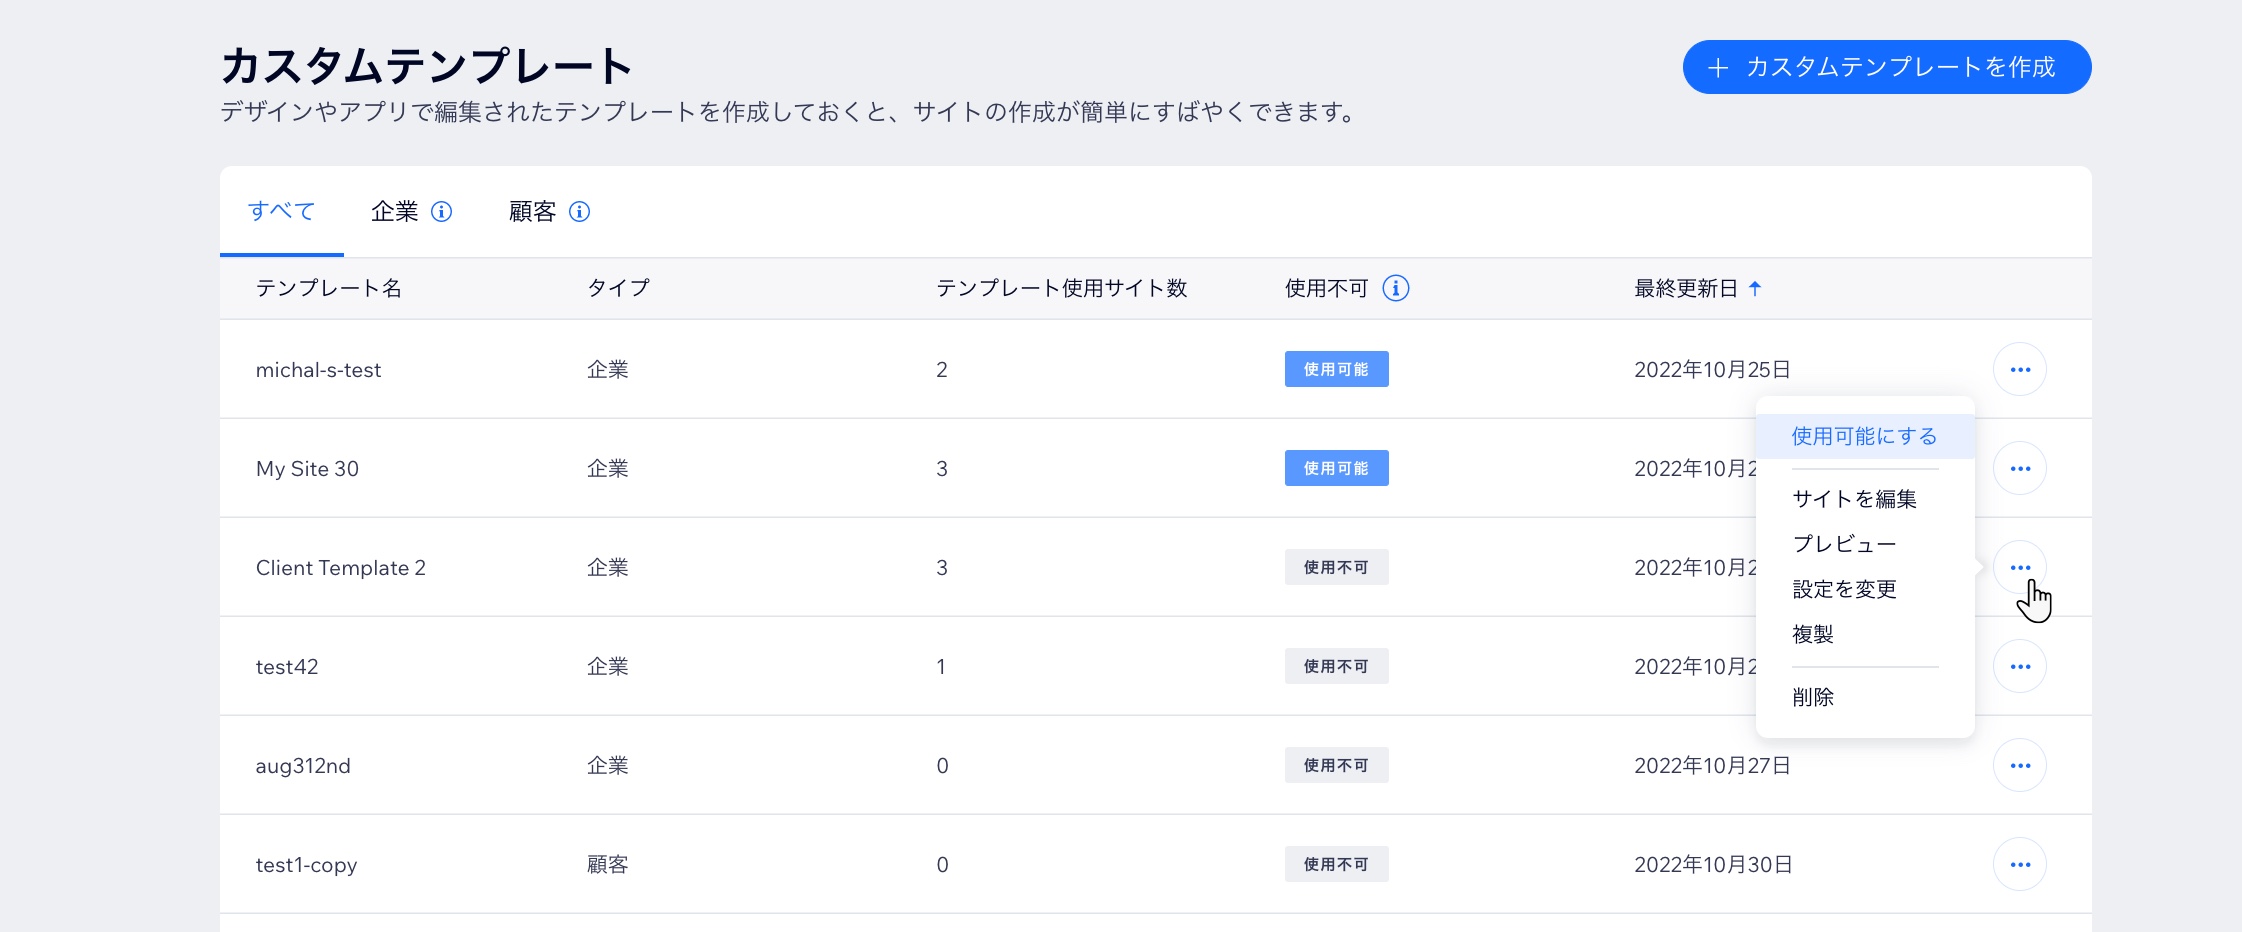Open more actions for test1-copy row
This screenshot has height=932, width=2242.
click(x=2019, y=865)
